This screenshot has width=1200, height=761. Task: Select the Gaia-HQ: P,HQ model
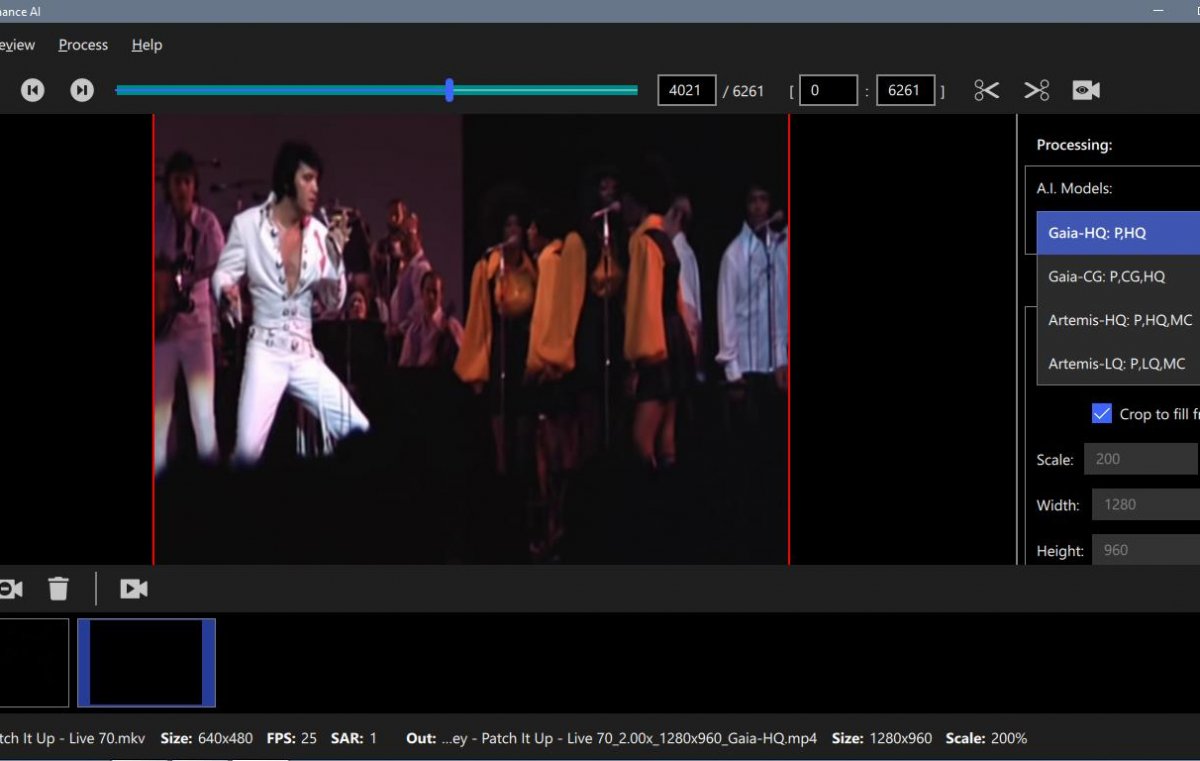[x=1118, y=233]
